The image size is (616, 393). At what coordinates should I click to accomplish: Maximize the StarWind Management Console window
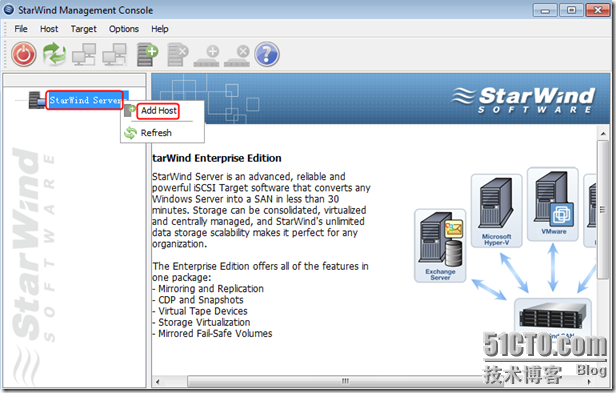[571, 10]
